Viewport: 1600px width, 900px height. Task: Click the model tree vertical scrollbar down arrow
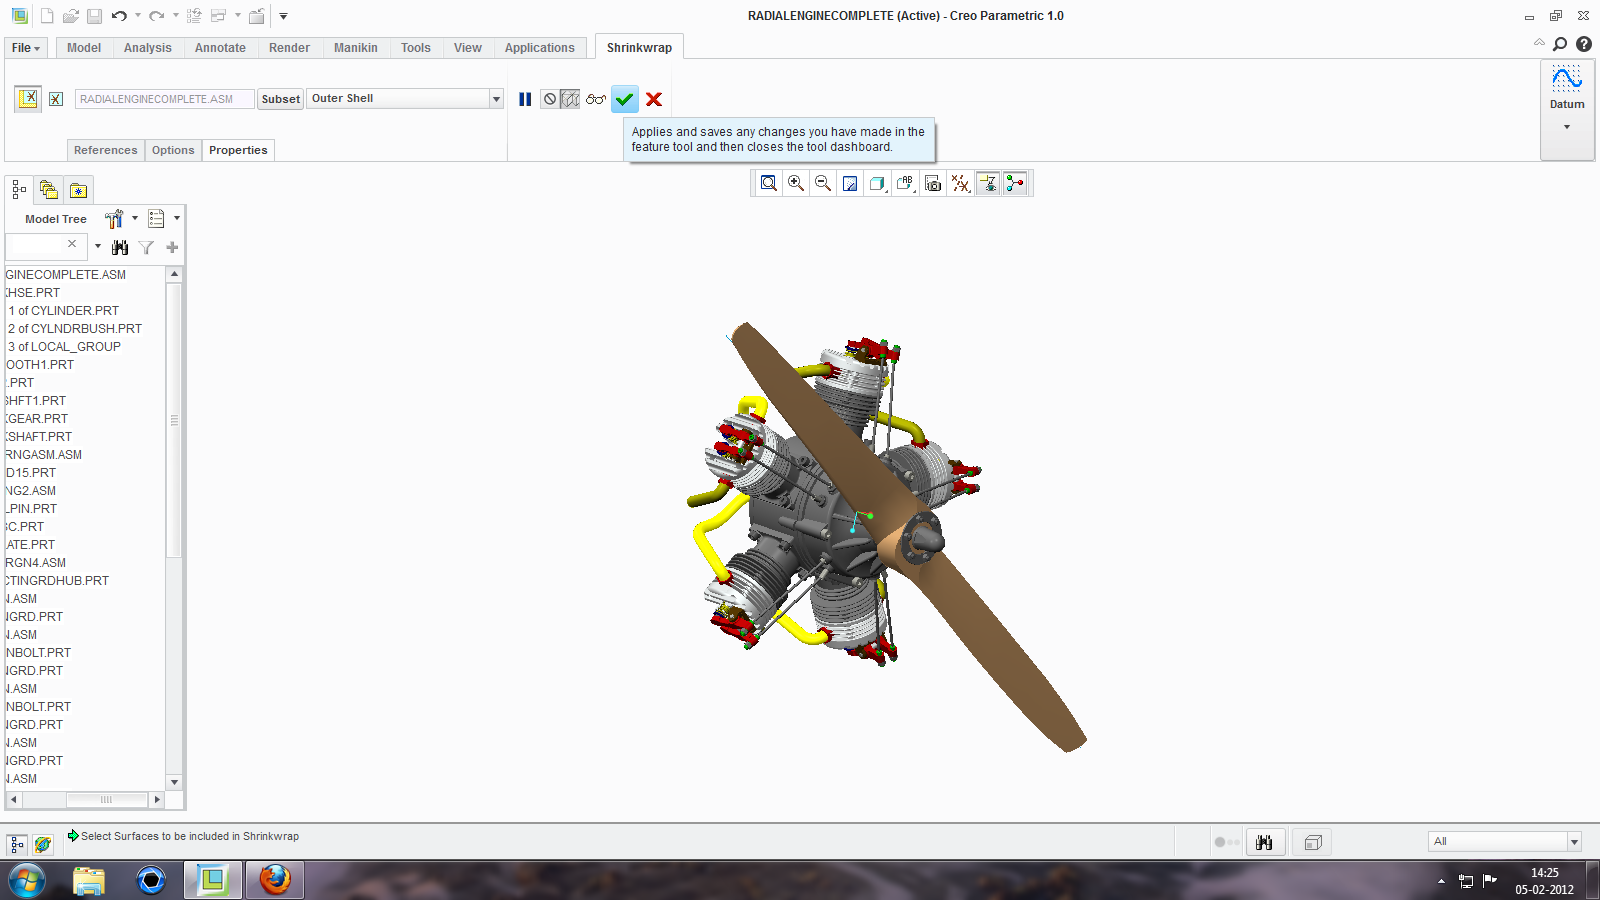click(x=175, y=782)
